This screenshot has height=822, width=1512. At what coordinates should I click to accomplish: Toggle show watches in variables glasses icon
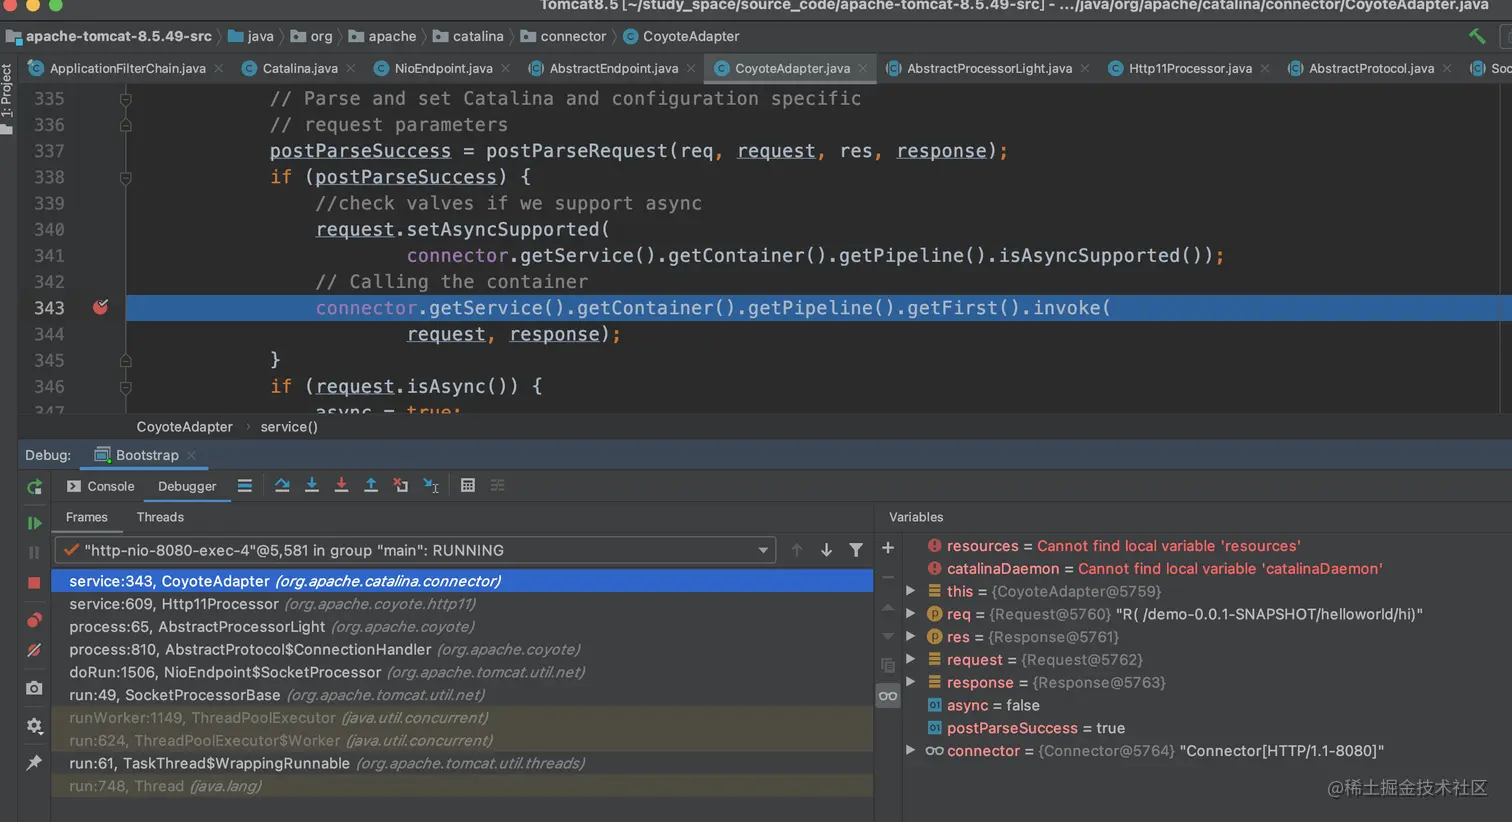[x=888, y=696]
